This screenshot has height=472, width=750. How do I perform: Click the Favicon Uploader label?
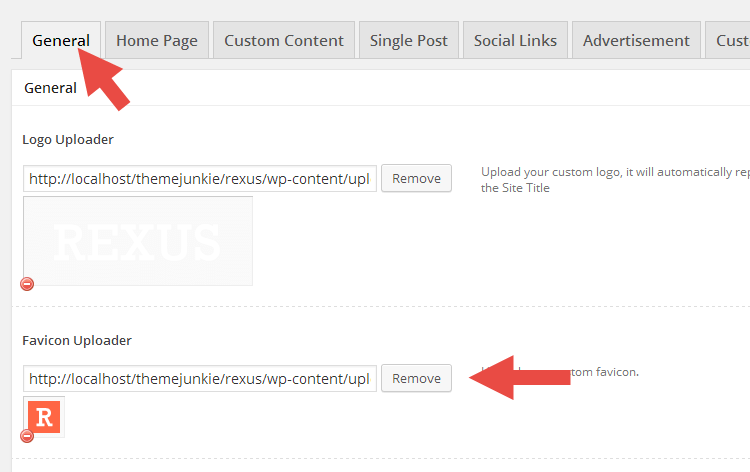[x=77, y=340]
